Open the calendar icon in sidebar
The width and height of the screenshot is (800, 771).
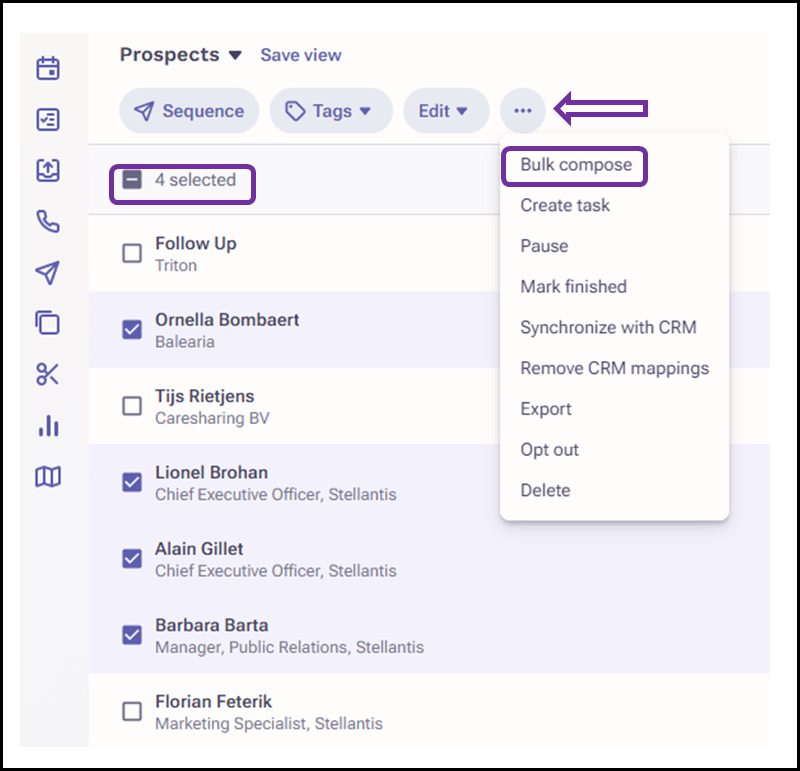coord(48,68)
